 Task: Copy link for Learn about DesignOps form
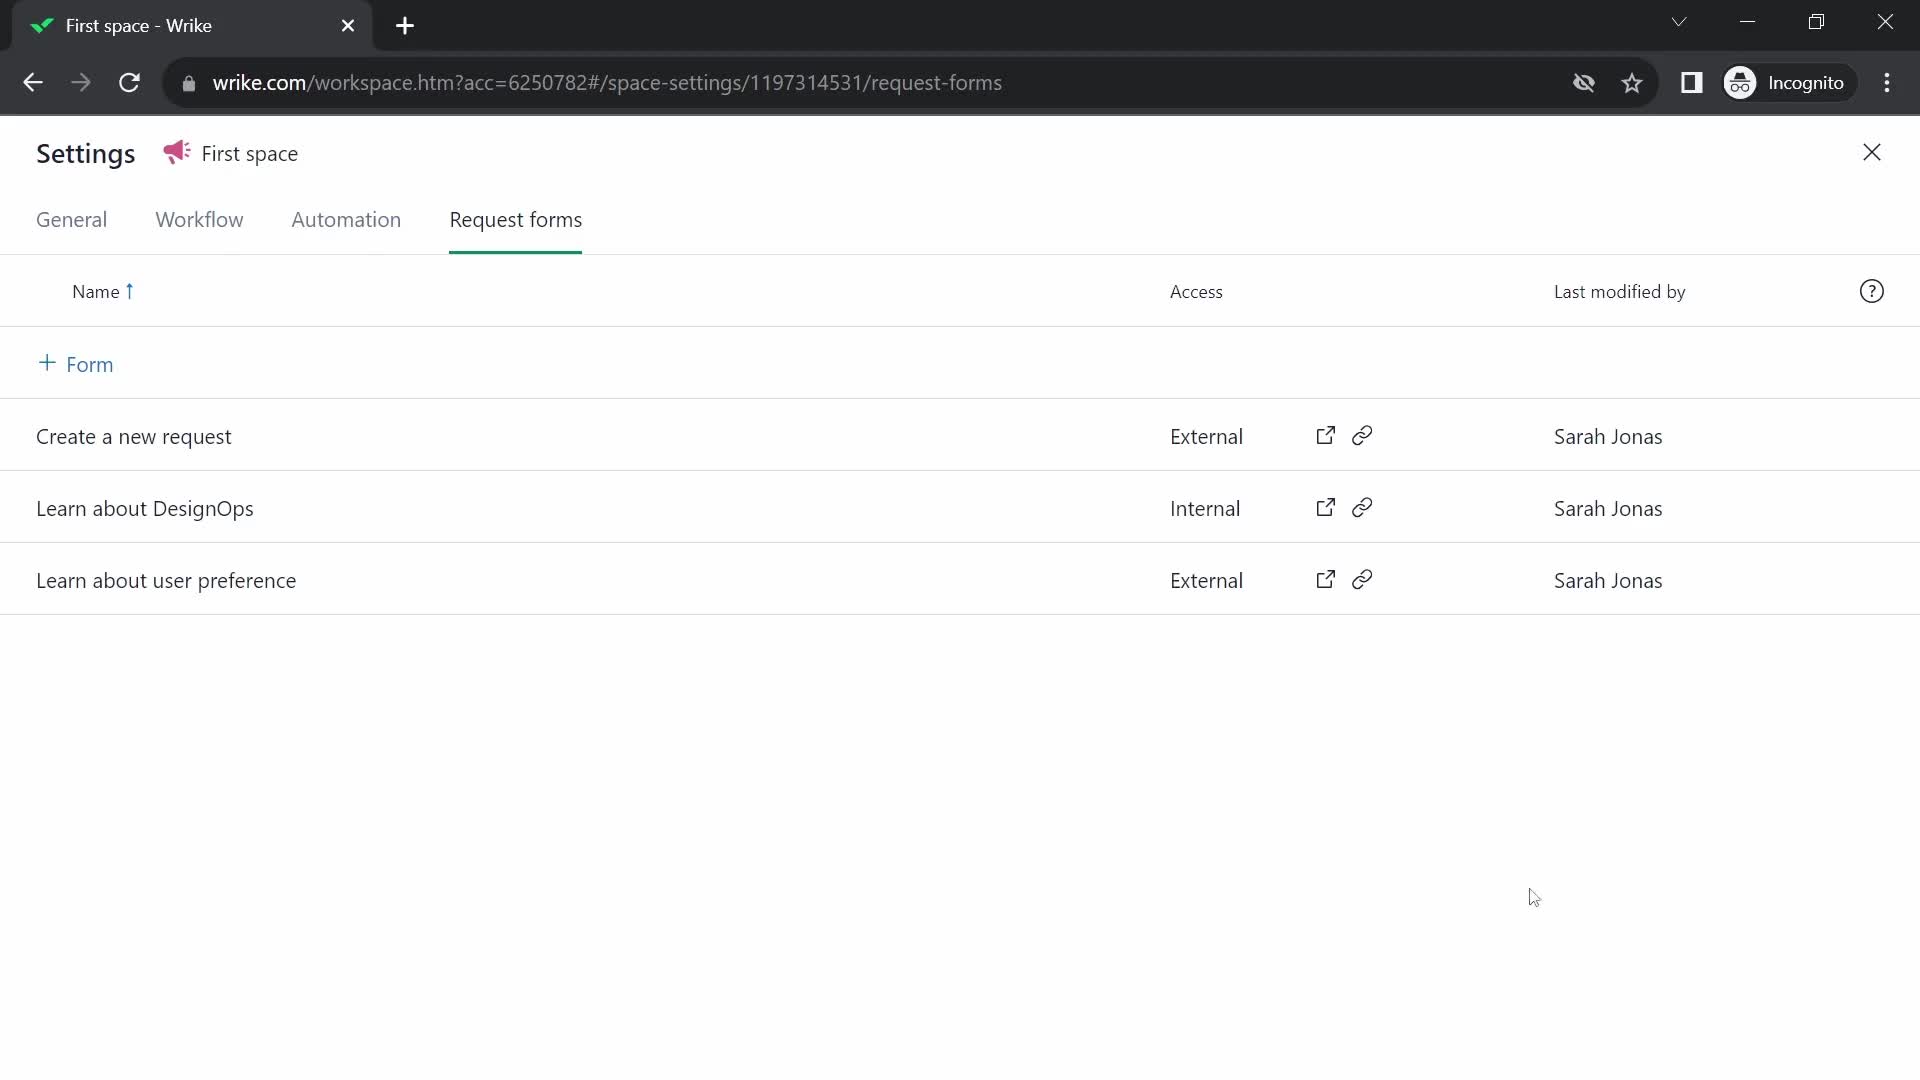pyautogui.click(x=1362, y=508)
